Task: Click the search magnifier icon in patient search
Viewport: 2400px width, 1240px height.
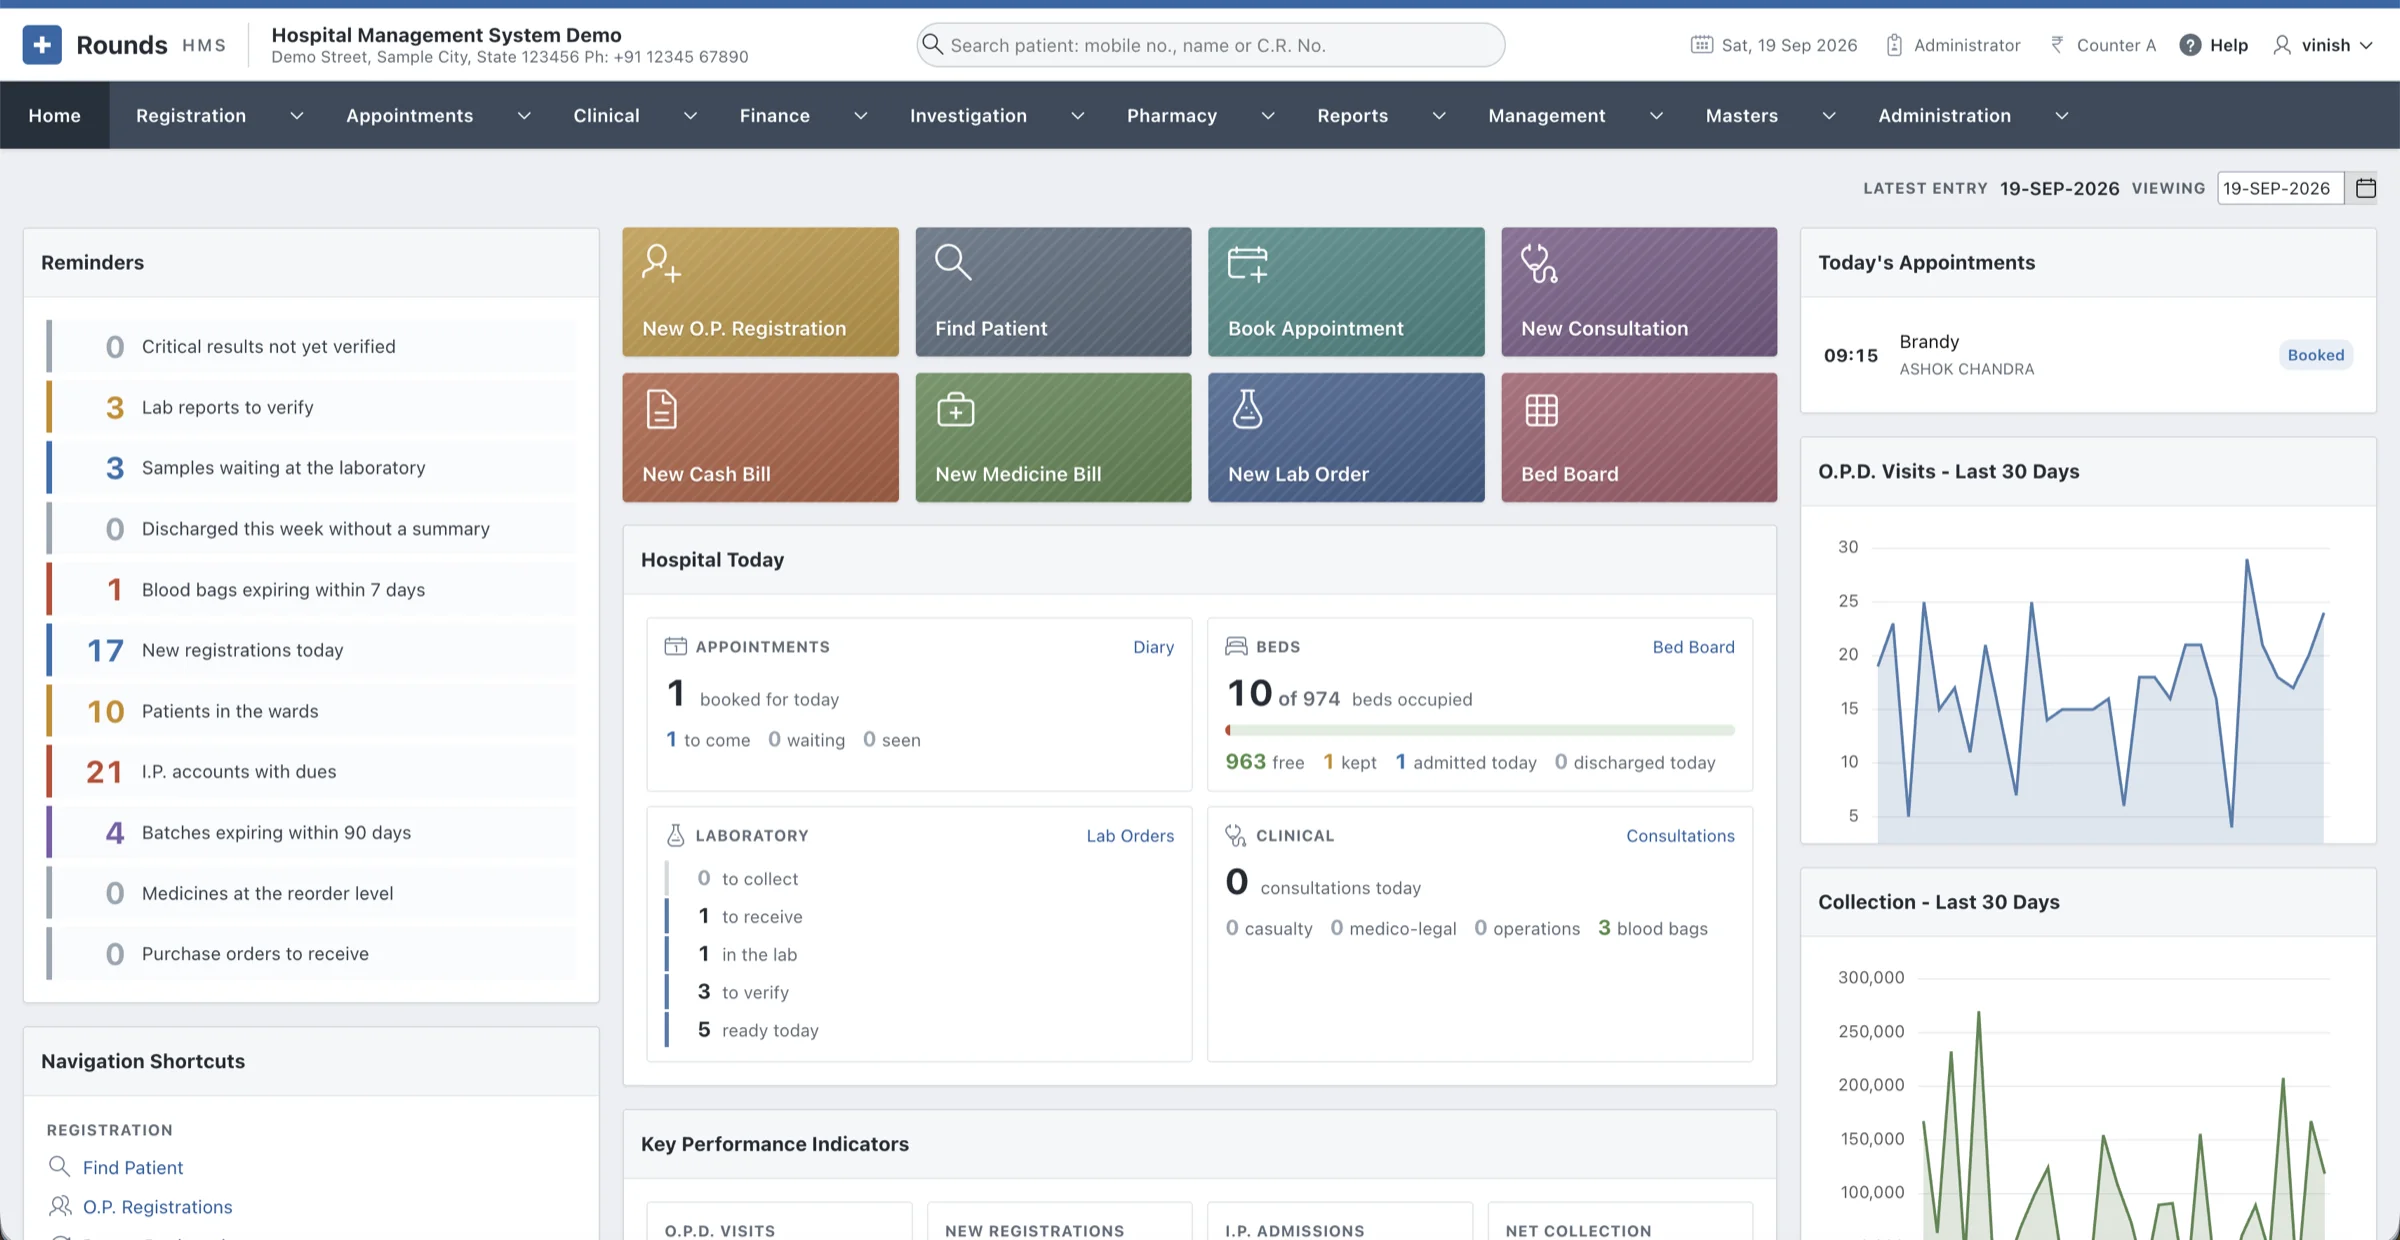Action: (x=932, y=44)
